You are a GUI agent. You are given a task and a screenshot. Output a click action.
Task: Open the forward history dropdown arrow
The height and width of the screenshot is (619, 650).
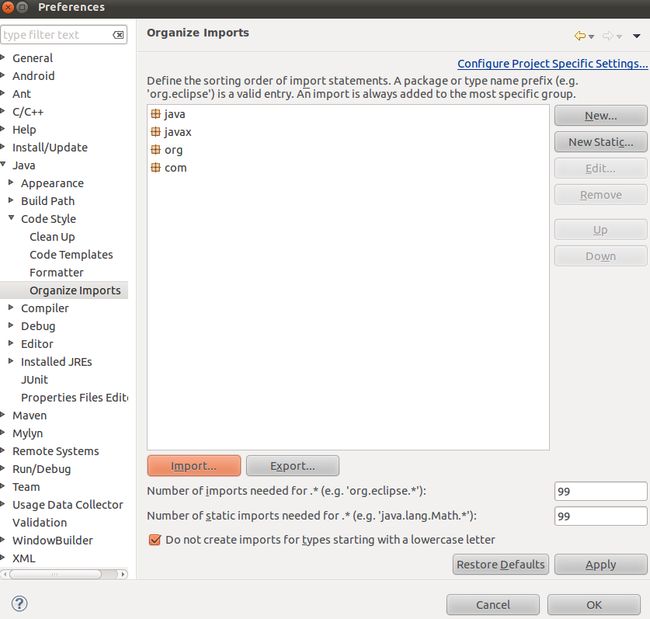click(619, 37)
